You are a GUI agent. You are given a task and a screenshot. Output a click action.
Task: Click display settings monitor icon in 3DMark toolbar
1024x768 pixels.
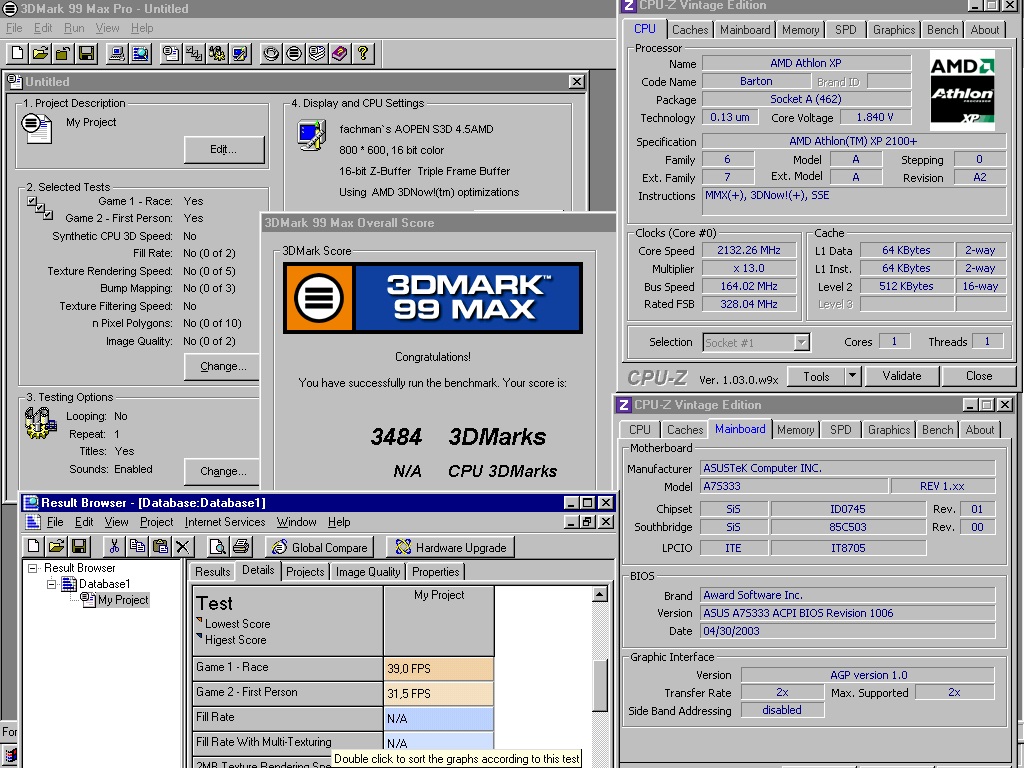(x=240, y=54)
